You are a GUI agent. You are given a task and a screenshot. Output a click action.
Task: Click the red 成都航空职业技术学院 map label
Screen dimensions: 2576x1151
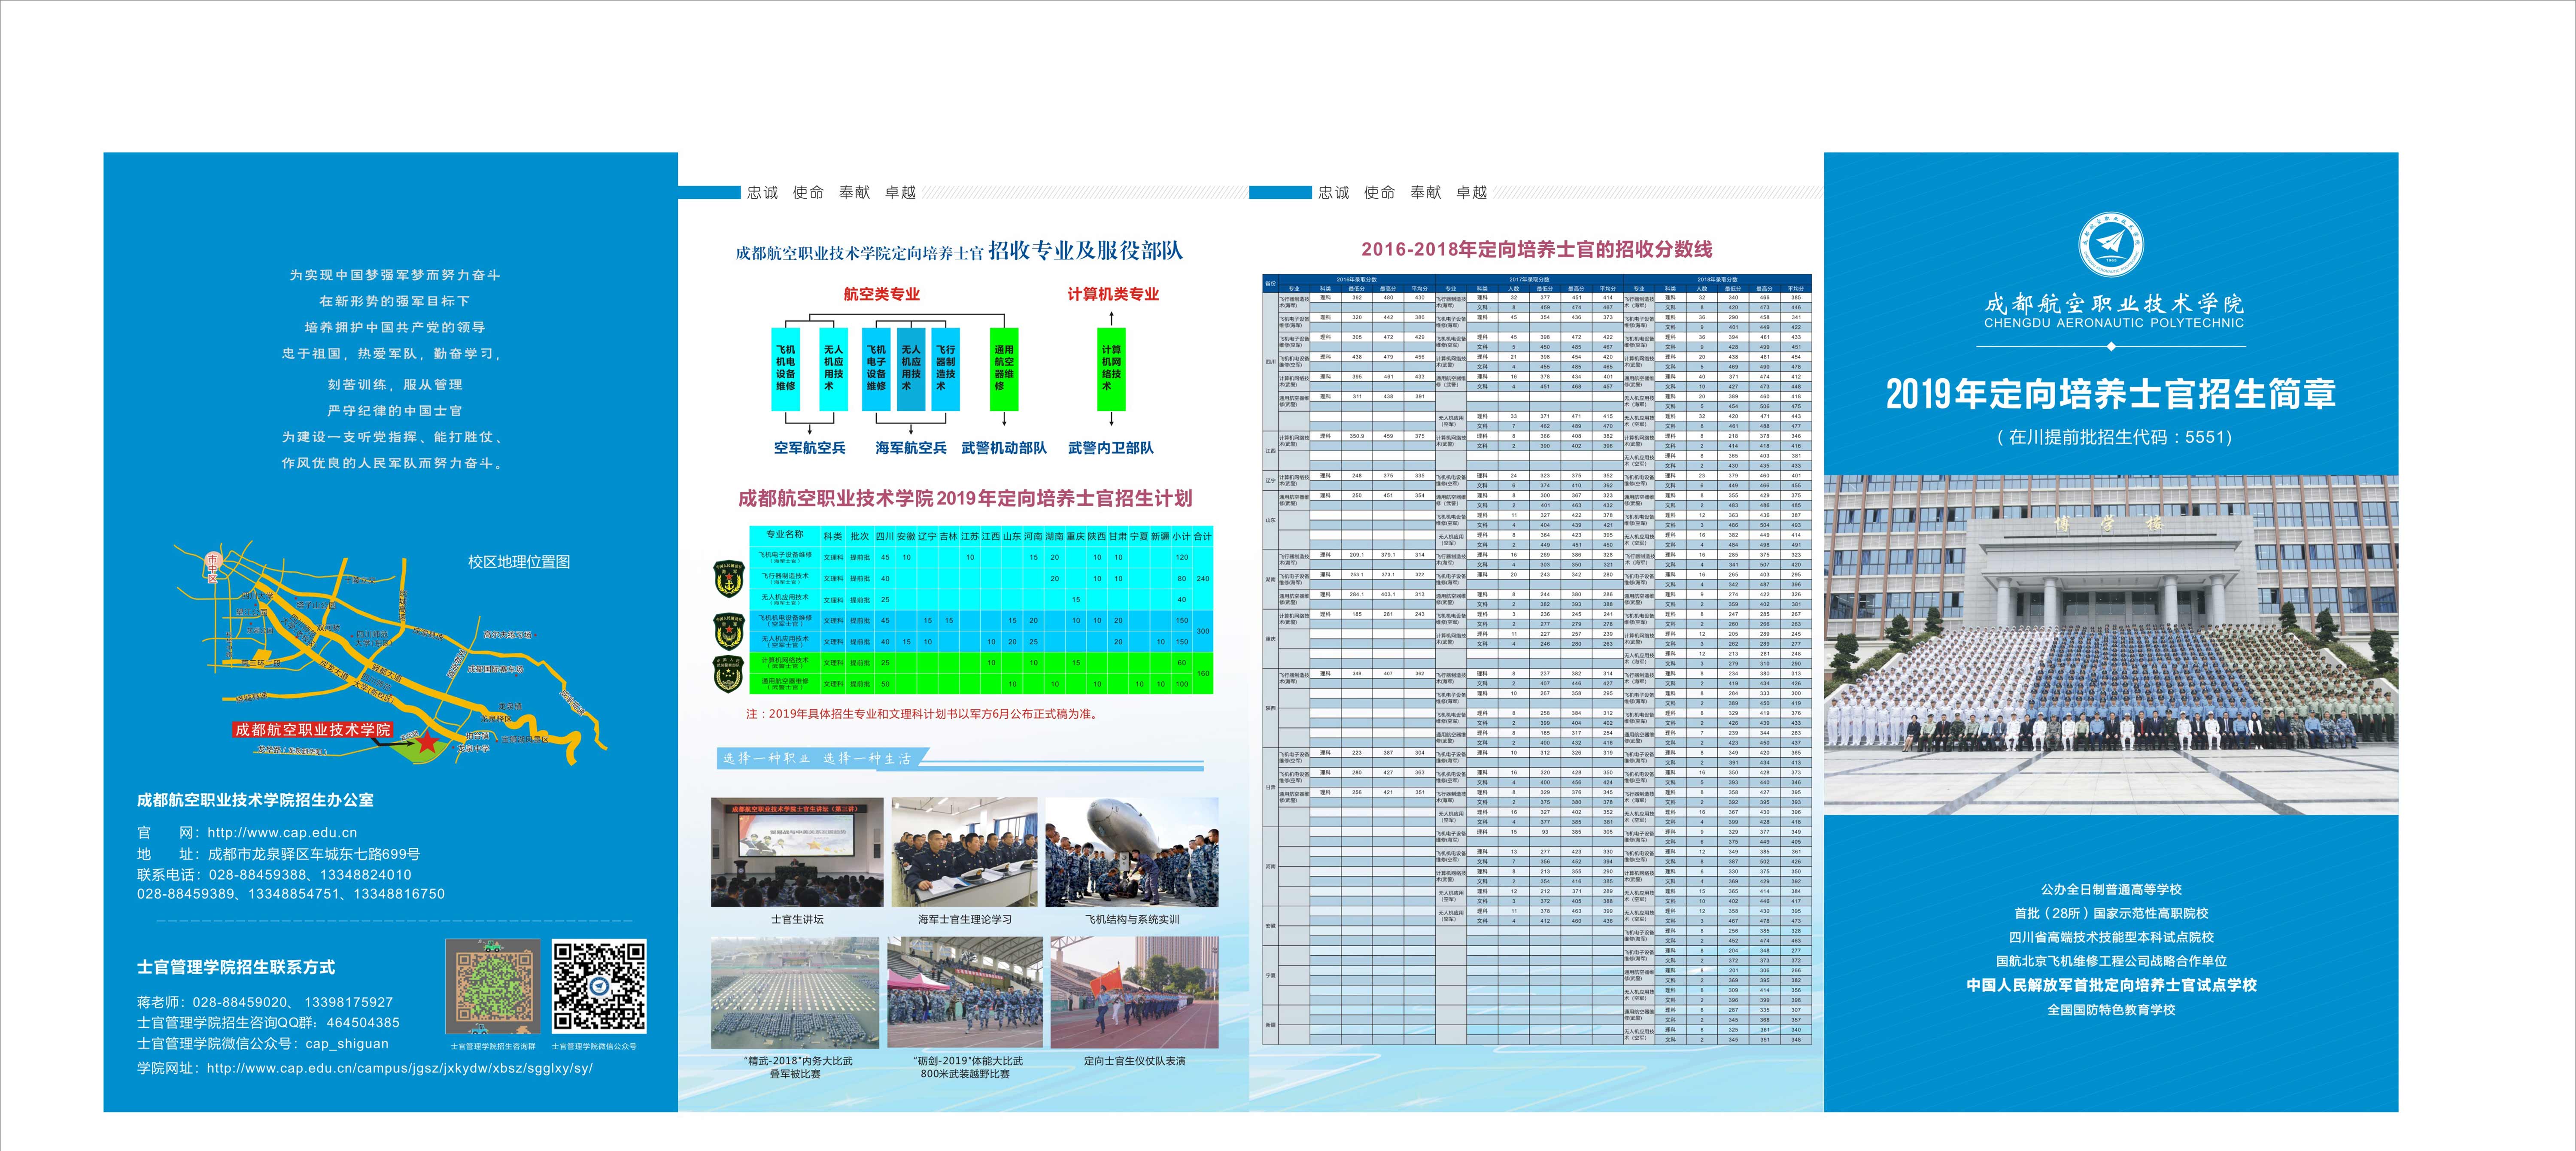[x=313, y=730]
